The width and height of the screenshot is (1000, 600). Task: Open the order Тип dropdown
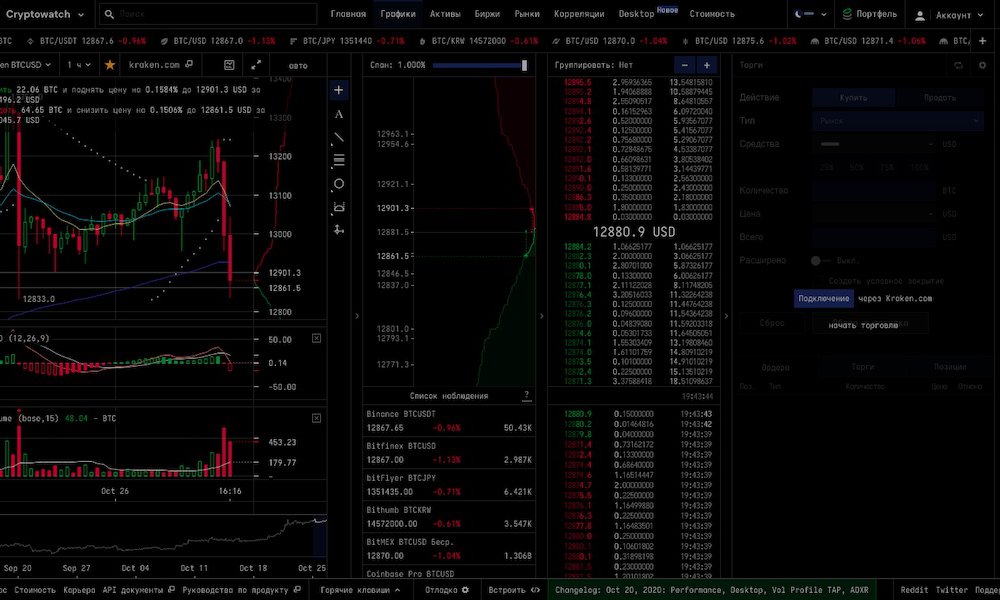coord(898,121)
